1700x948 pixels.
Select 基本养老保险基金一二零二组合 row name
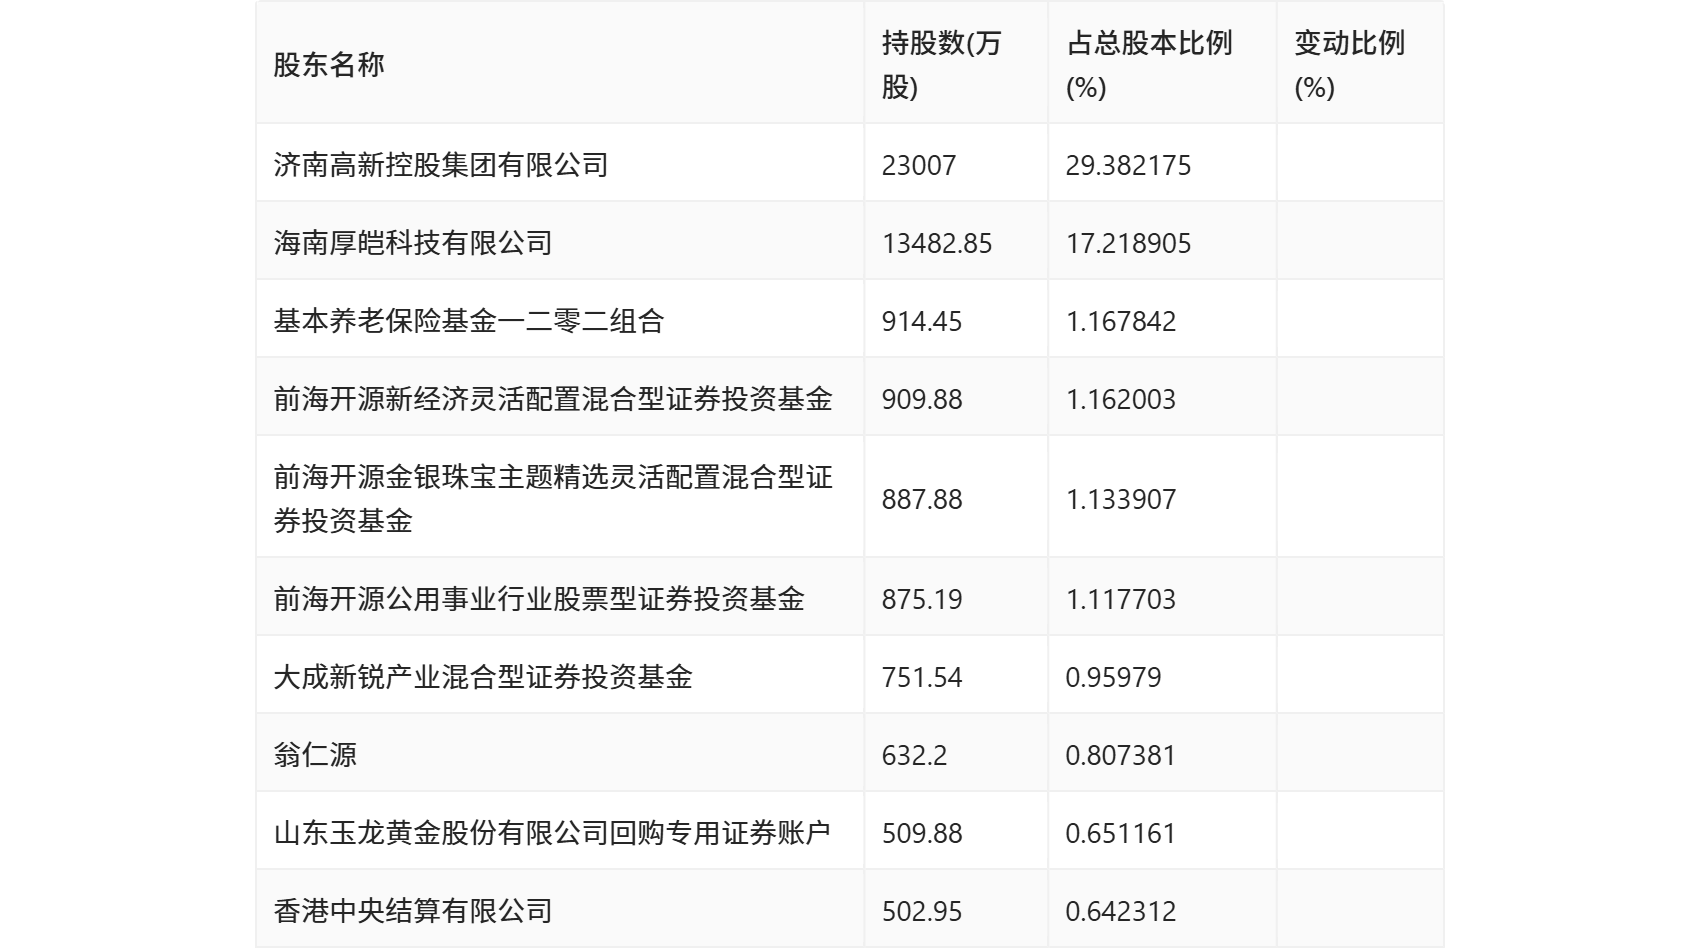click(469, 321)
